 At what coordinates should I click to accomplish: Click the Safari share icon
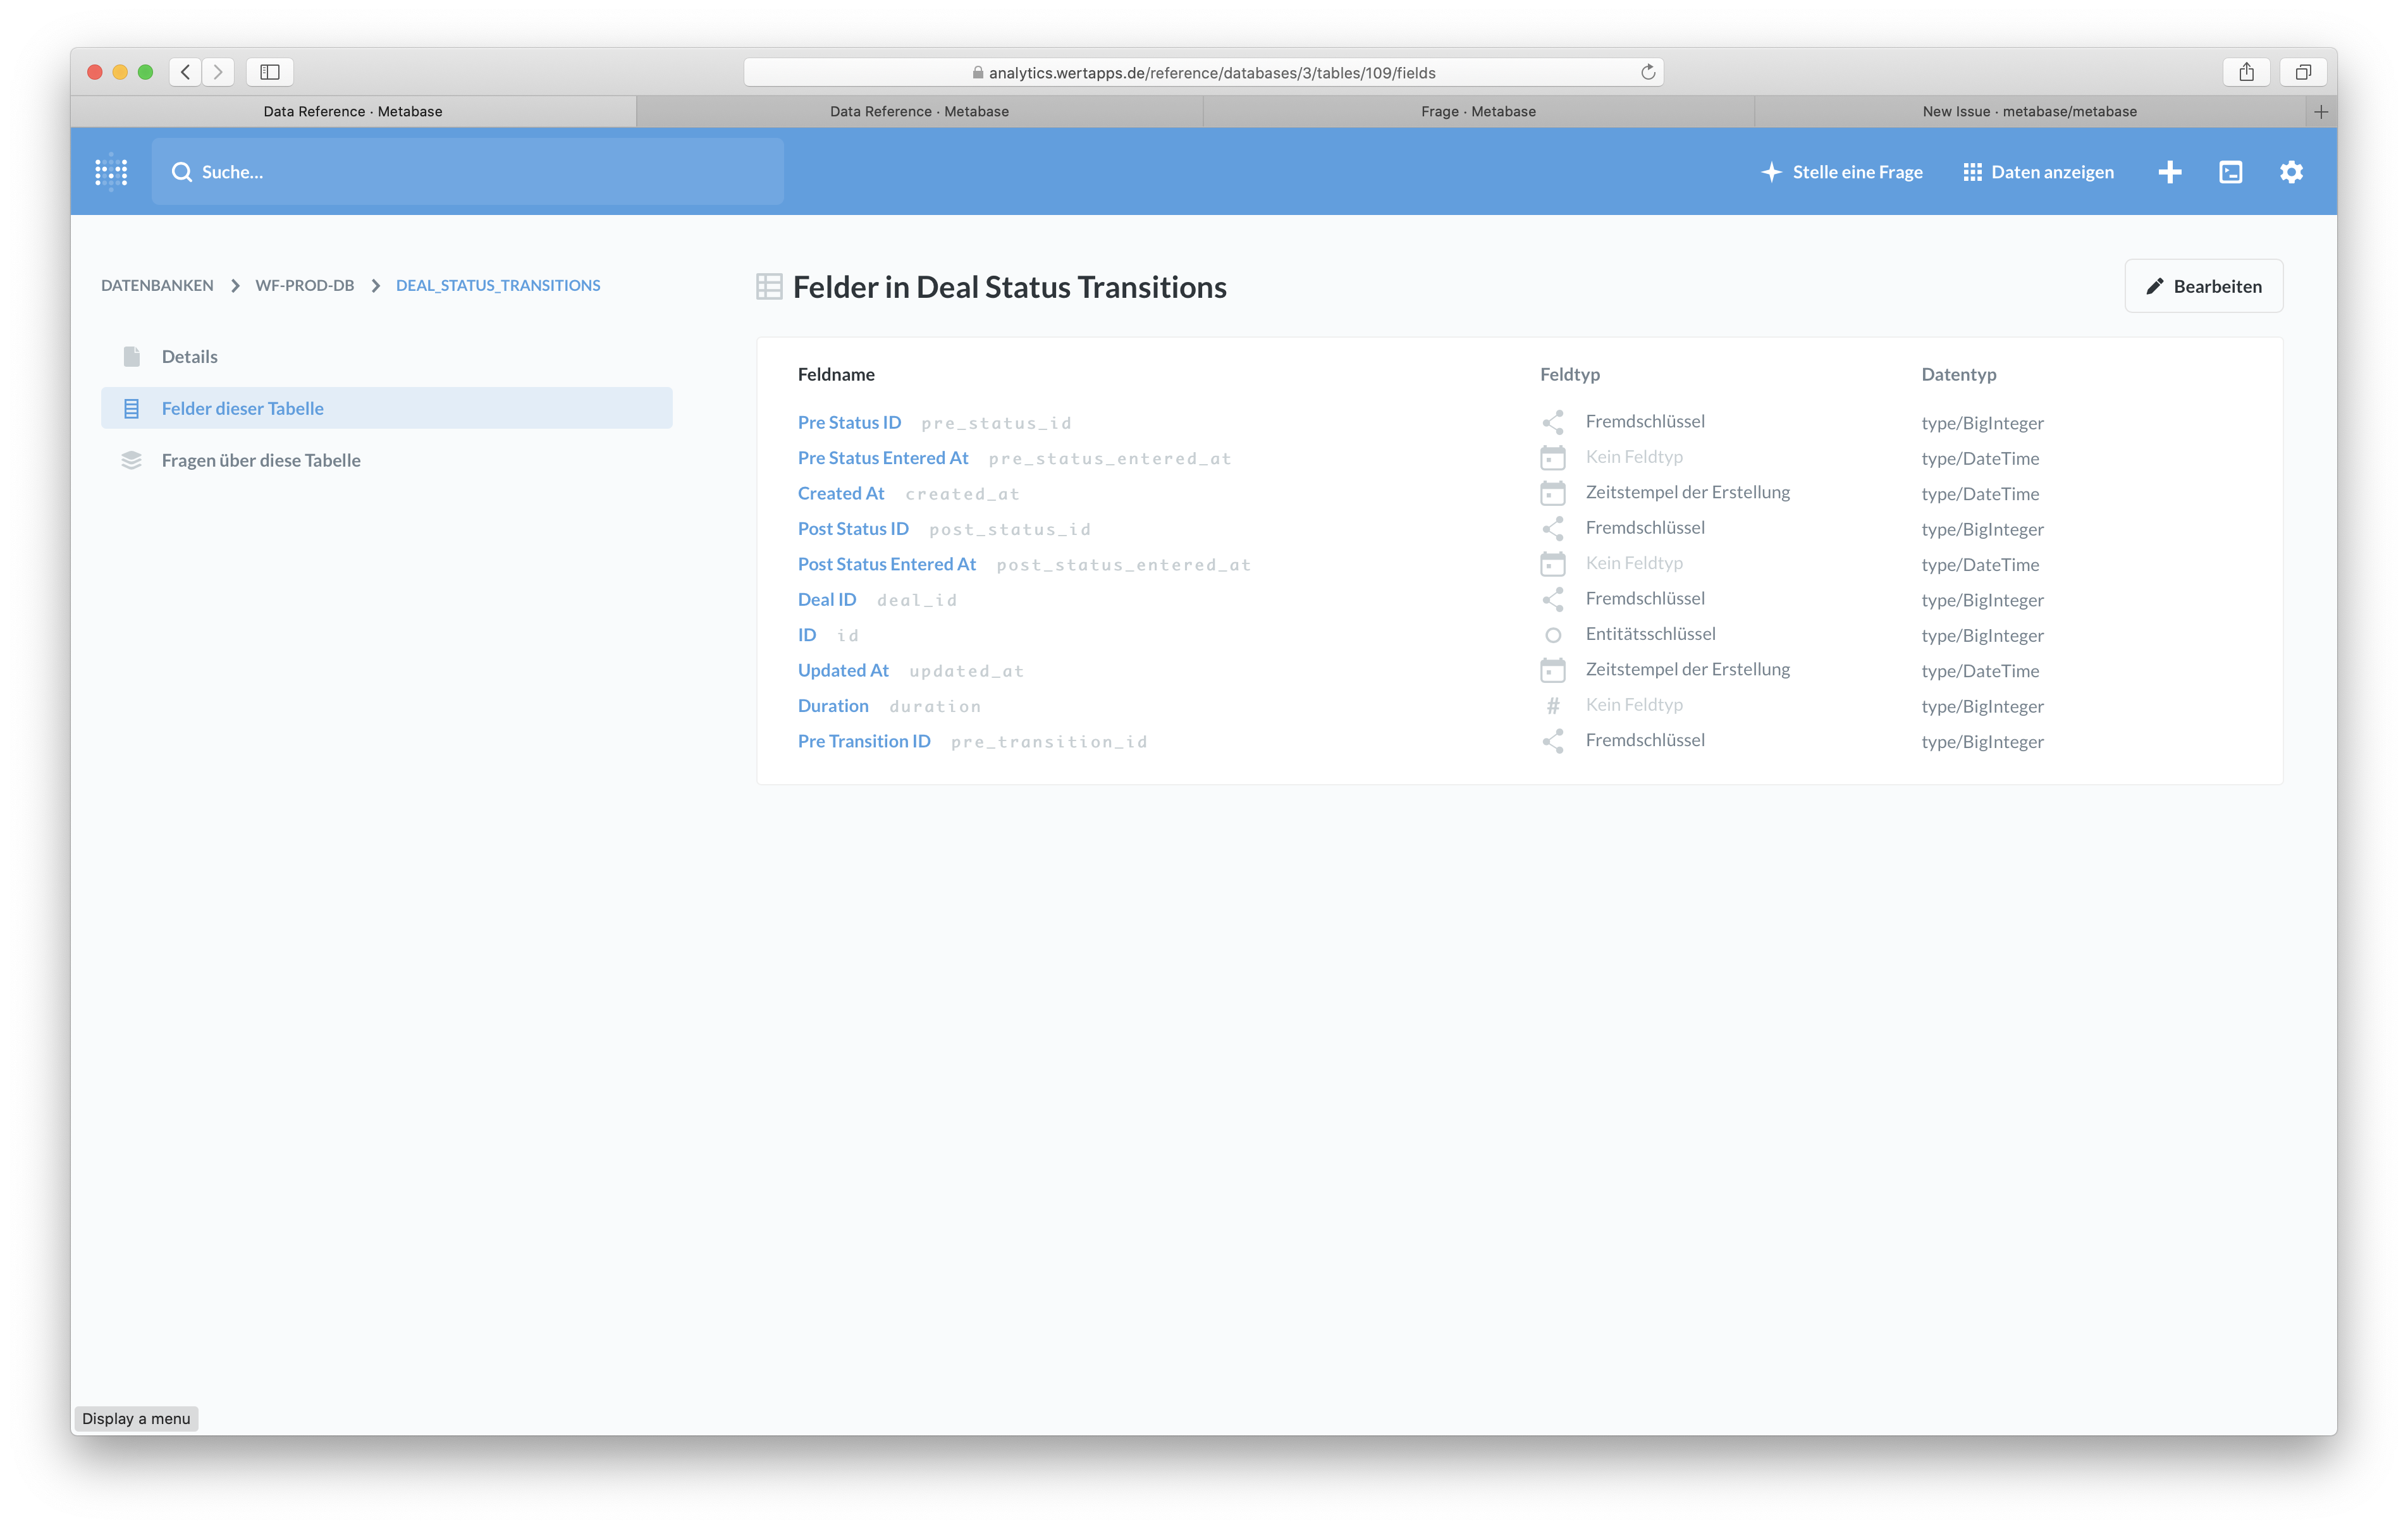click(2246, 72)
